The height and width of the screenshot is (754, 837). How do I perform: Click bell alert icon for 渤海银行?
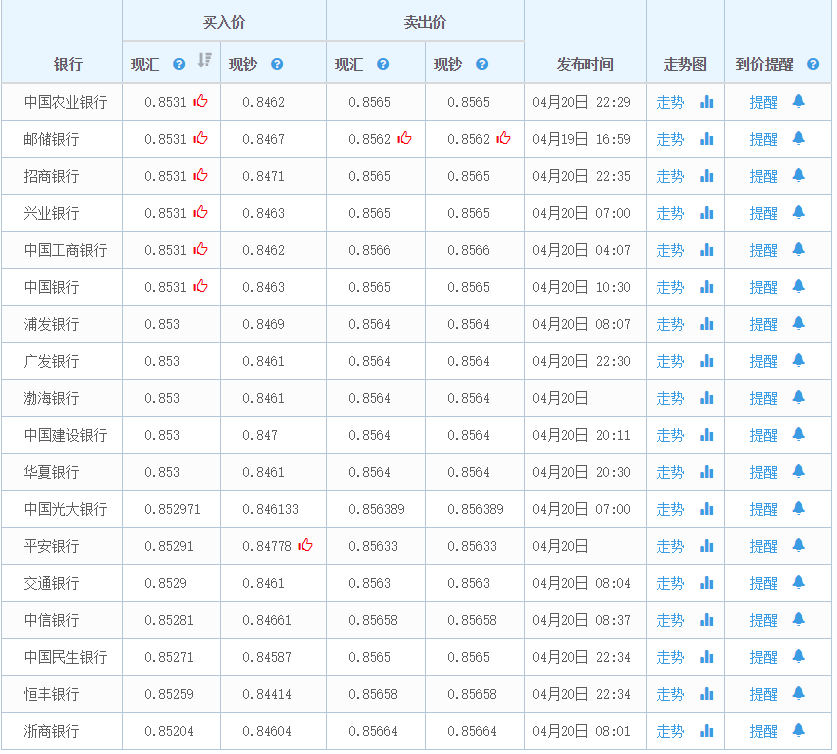click(x=799, y=397)
